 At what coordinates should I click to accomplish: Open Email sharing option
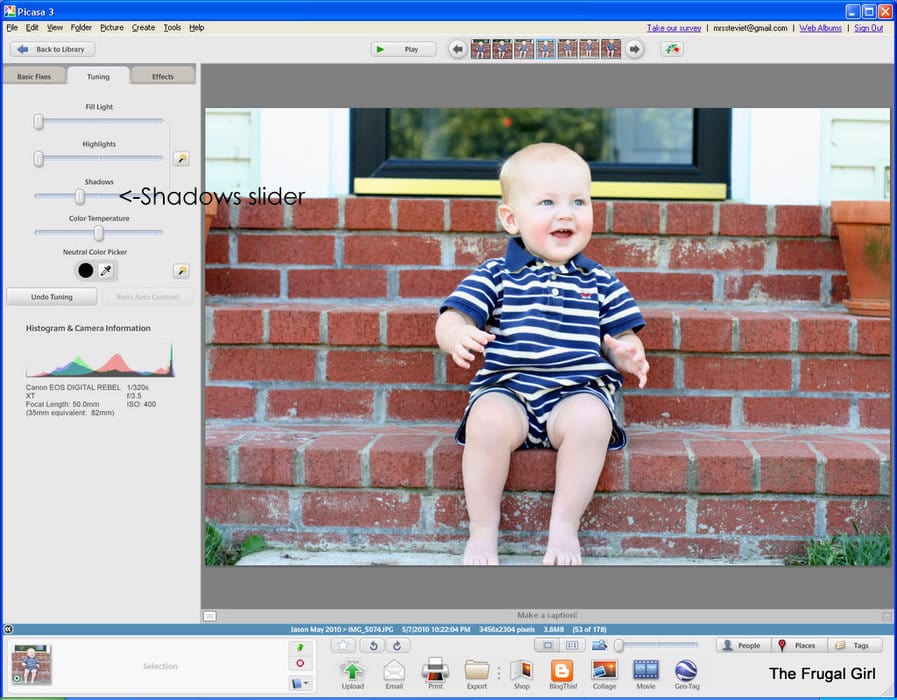click(x=394, y=670)
